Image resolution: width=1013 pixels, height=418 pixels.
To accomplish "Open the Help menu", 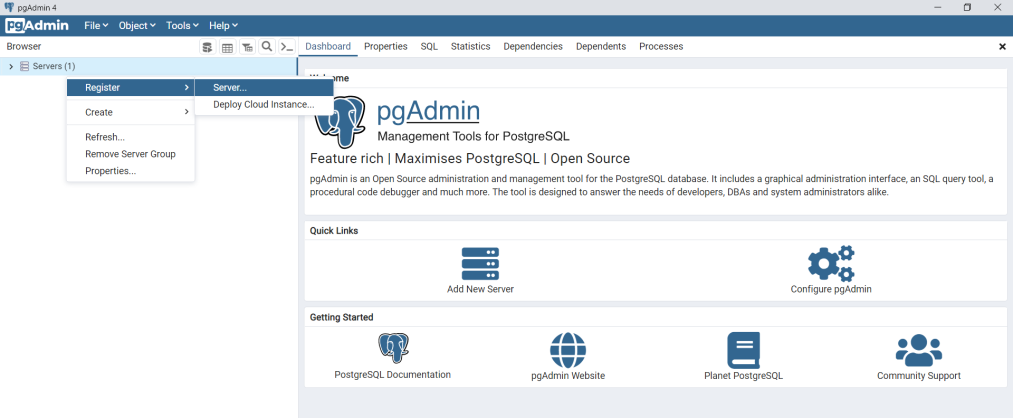I will tap(224, 26).
